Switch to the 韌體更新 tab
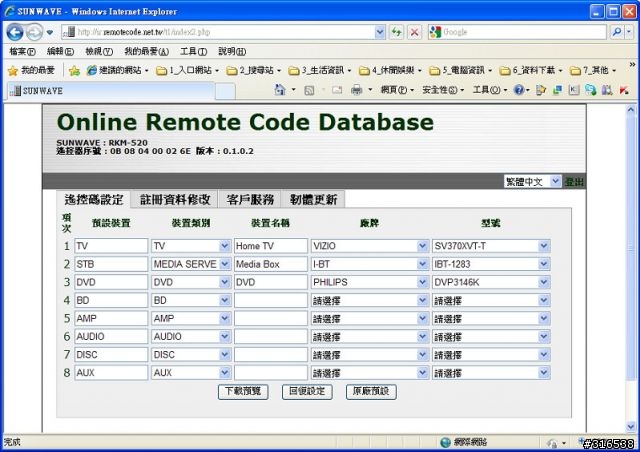640x452 pixels. point(313,199)
